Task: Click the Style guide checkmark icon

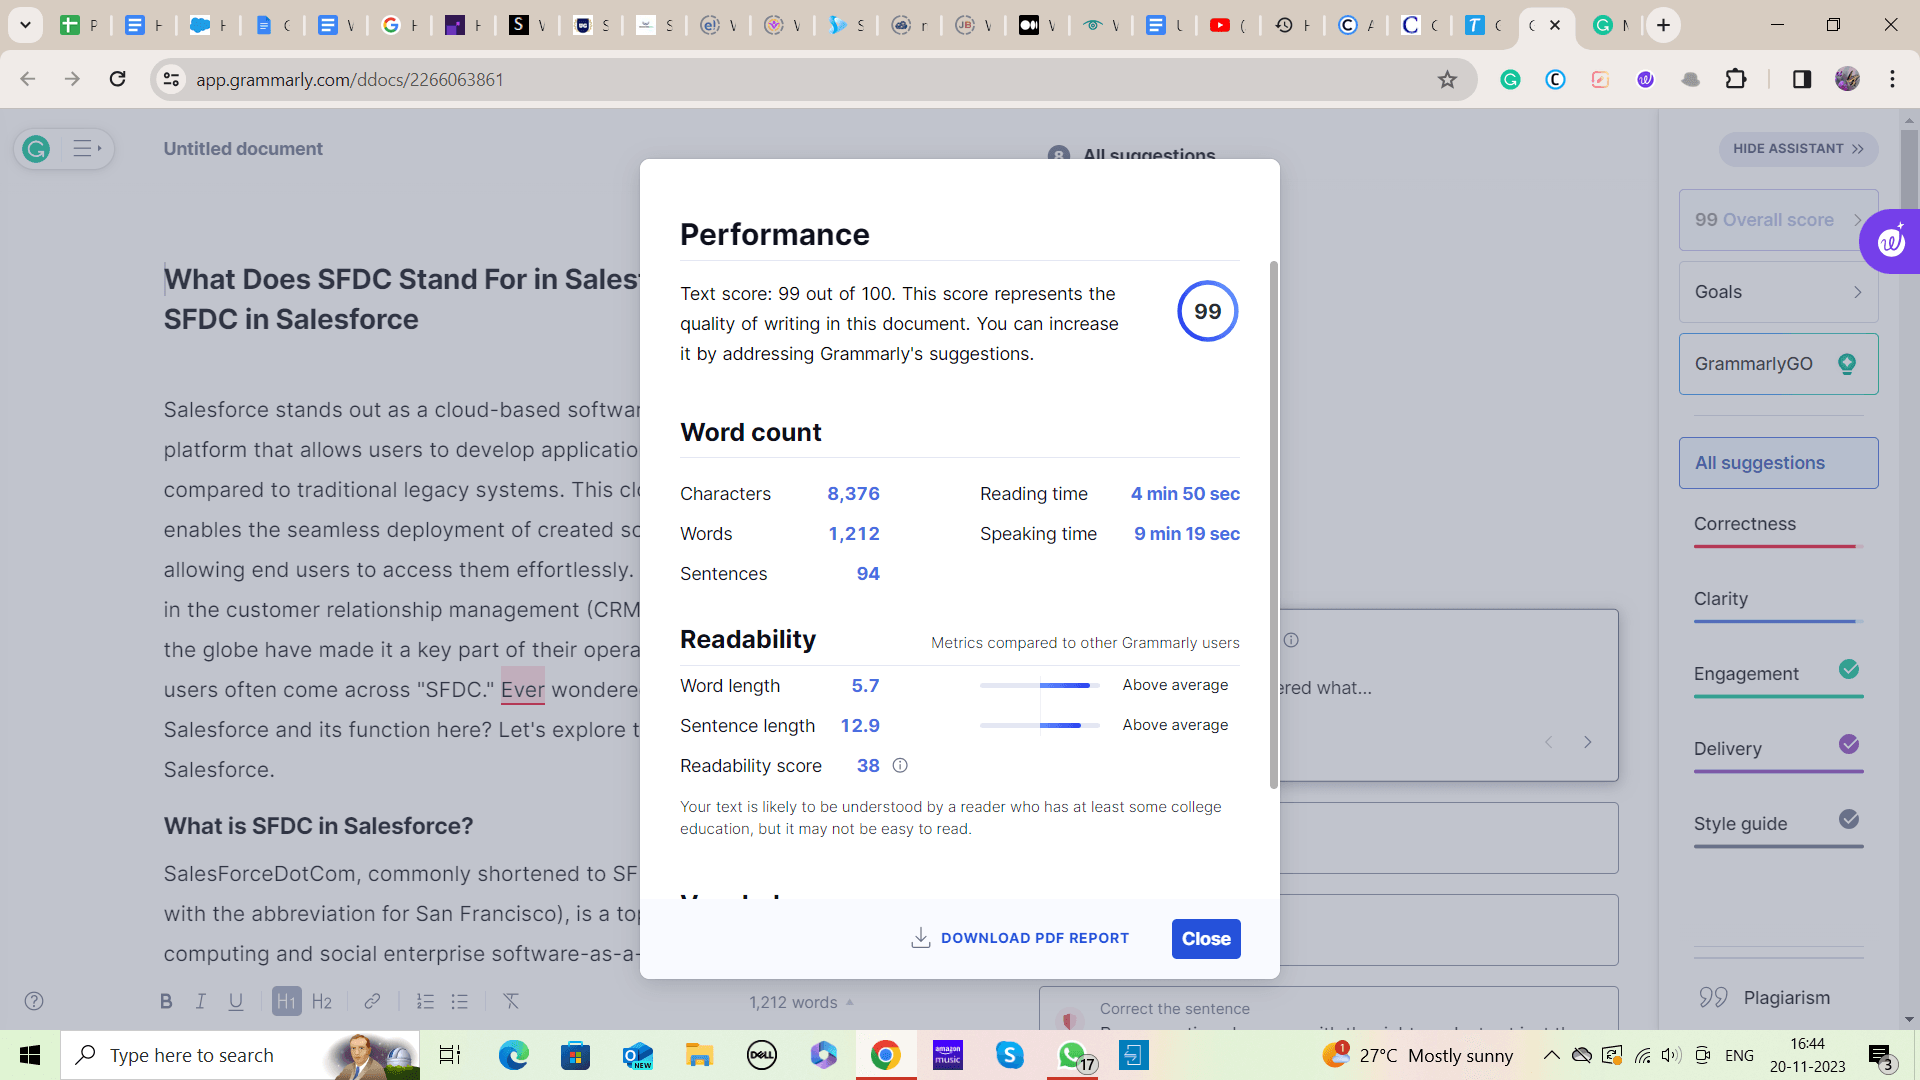Action: (x=1849, y=819)
